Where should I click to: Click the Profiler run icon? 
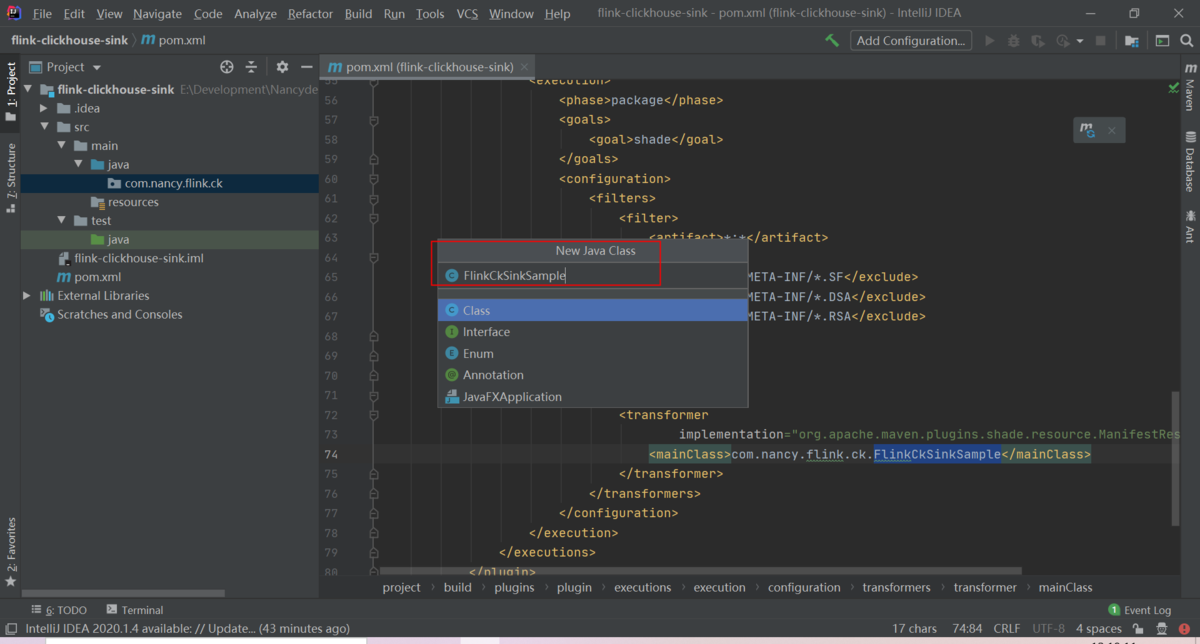click(1062, 41)
